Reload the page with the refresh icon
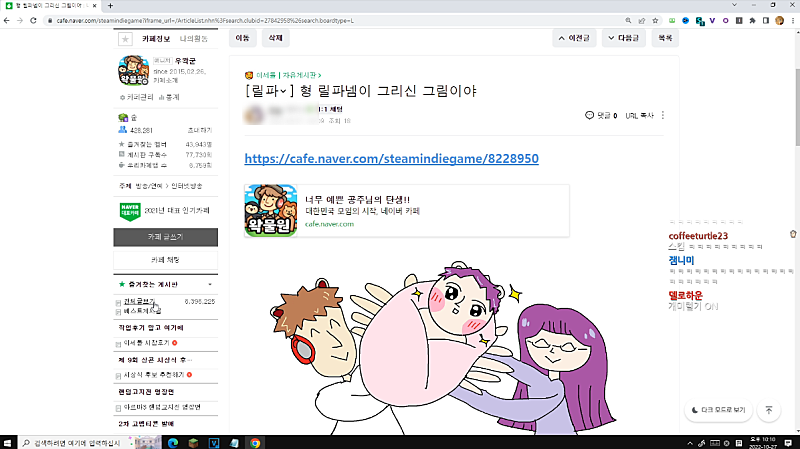 click(33, 20)
